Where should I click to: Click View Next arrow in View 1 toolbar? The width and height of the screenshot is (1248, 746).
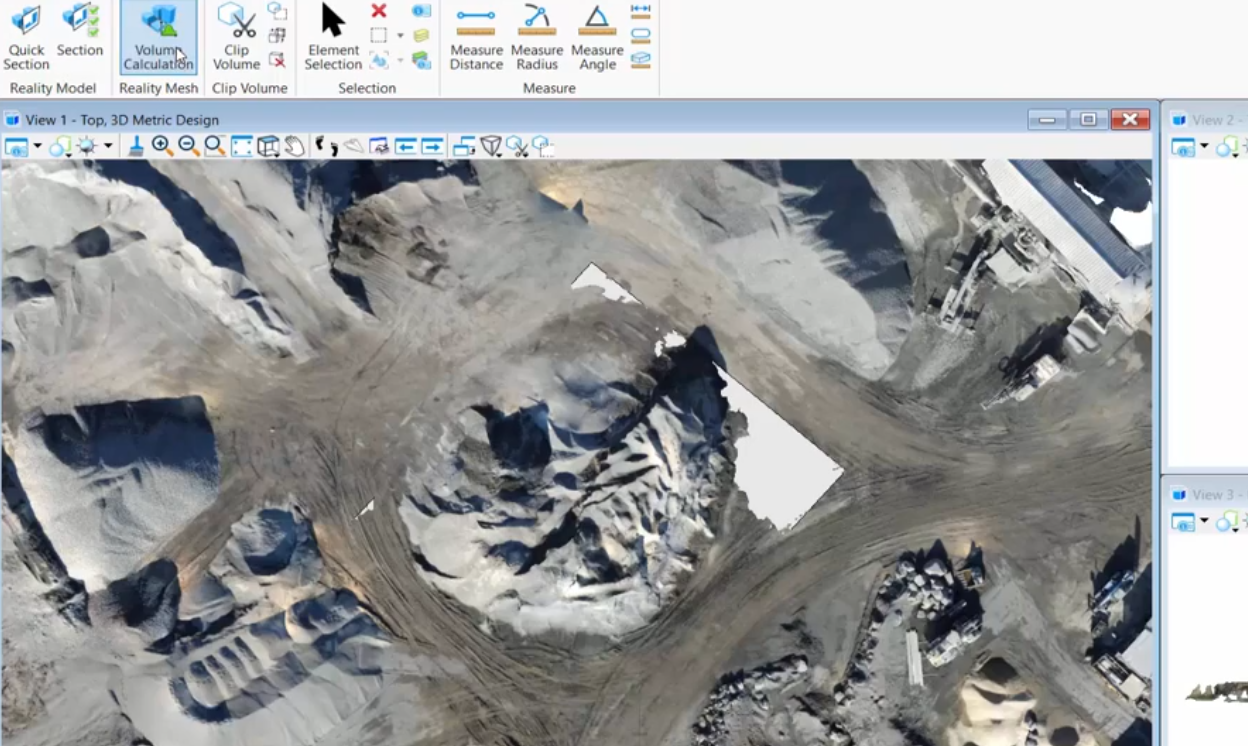[x=432, y=147]
